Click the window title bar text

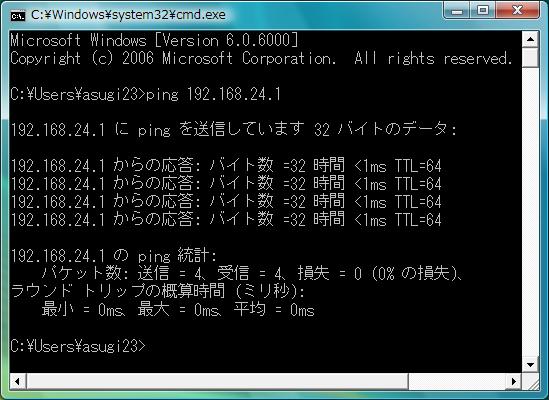(x=128, y=15)
